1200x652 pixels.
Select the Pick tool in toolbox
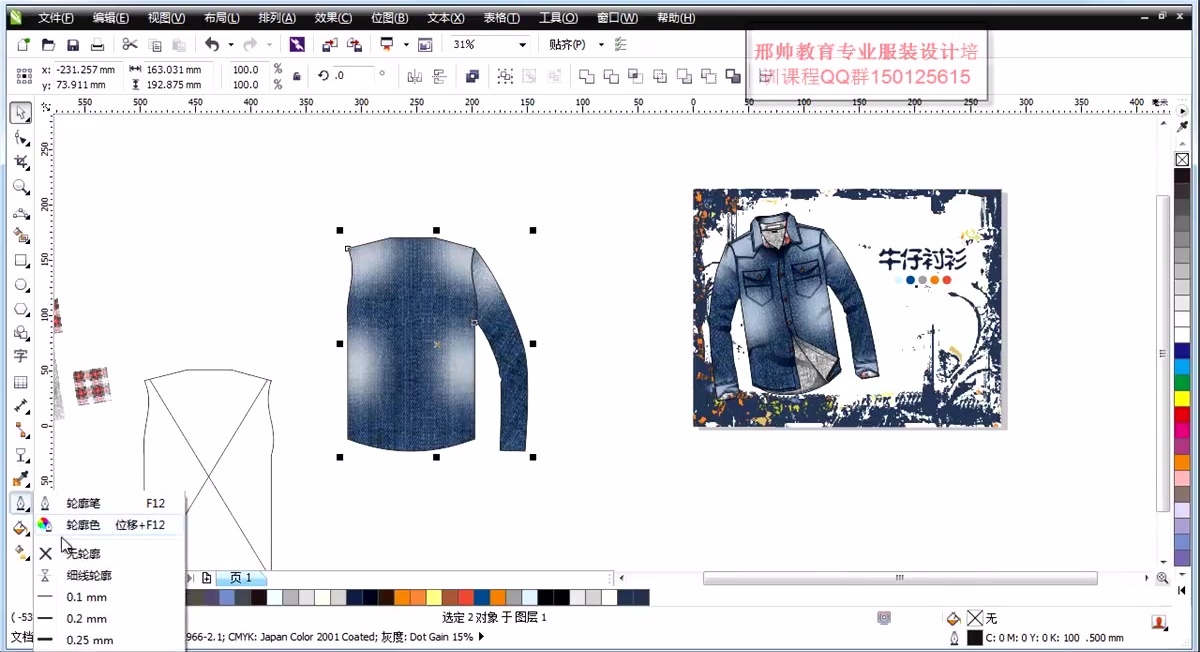pyautogui.click(x=20, y=113)
